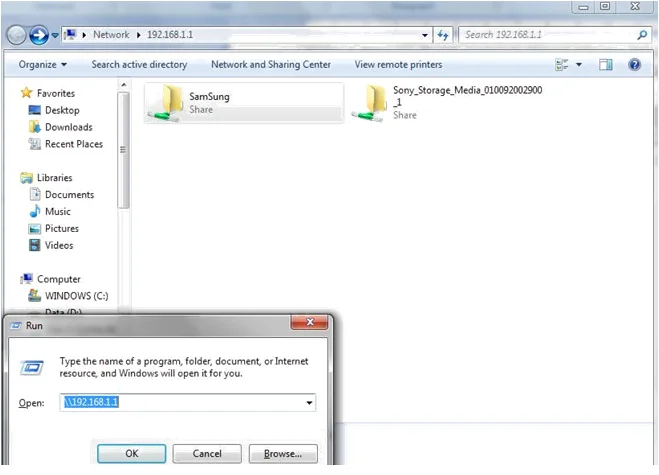
Task: Click the Help question mark icon
Action: [x=634, y=65]
